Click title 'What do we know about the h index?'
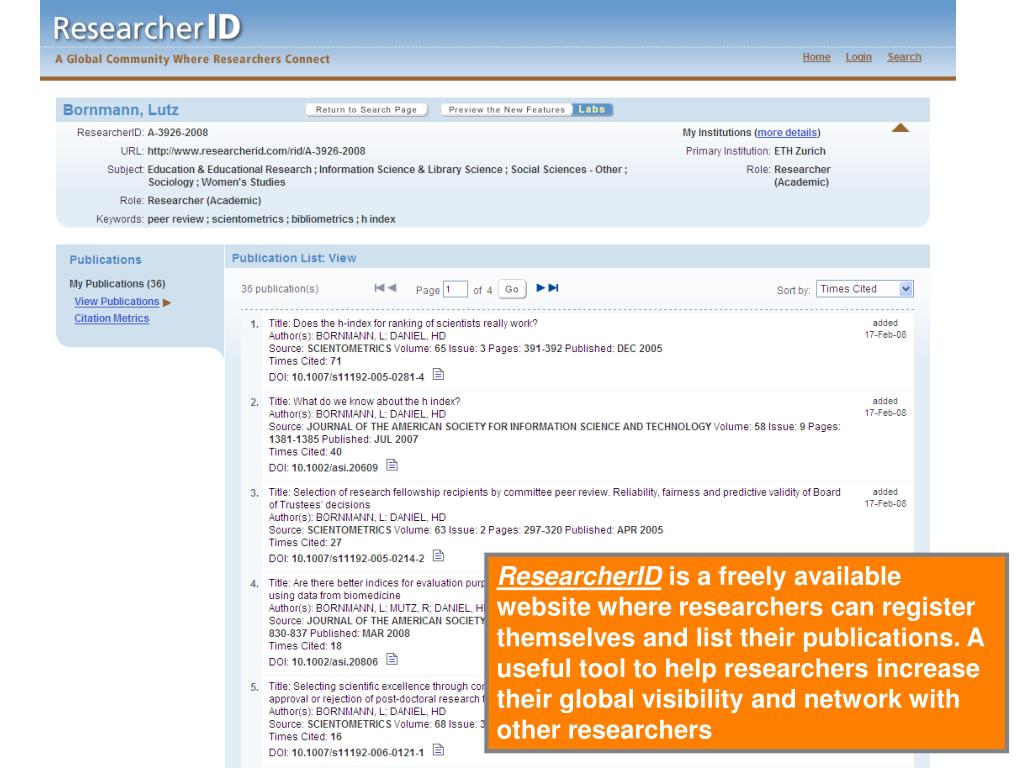The image size is (1024, 768). pyautogui.click(x=376, y=402)
